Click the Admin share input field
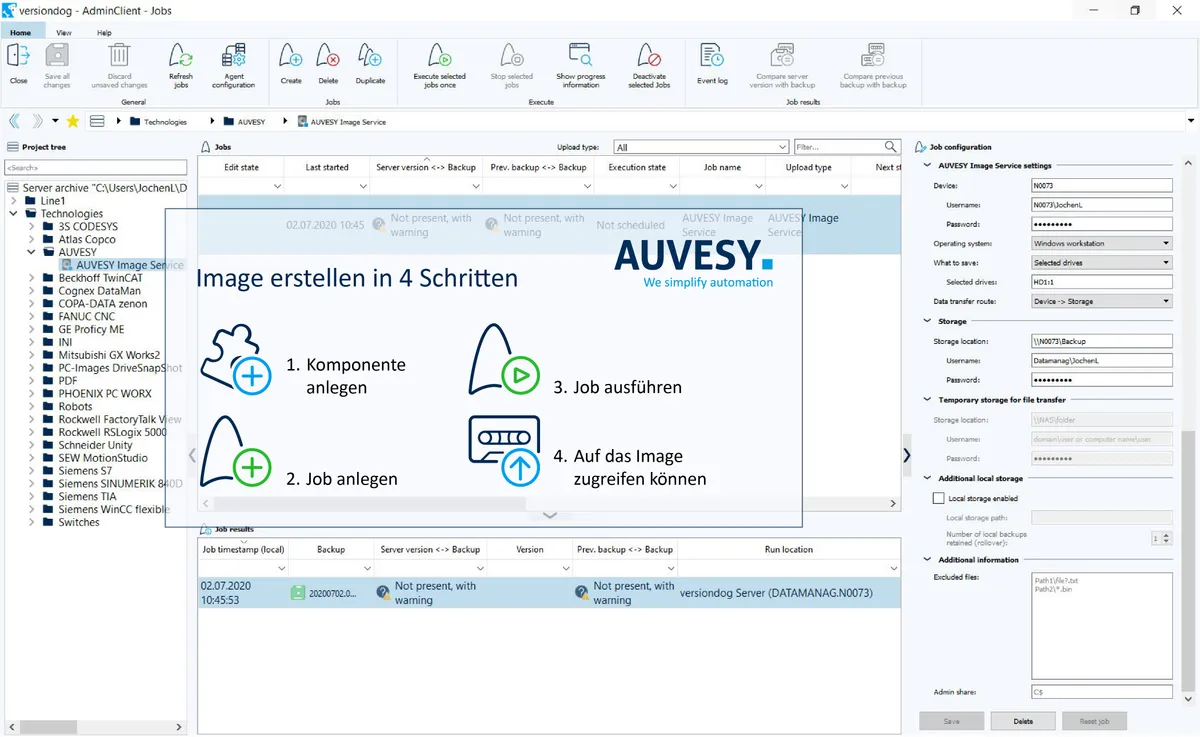This screenshot has width=1200, height=737. 1100,691
